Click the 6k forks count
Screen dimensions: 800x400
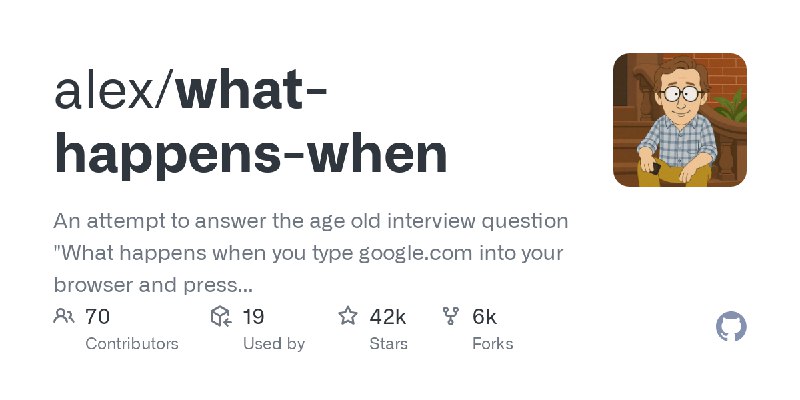pyautogui.click(x=485, y=317)
